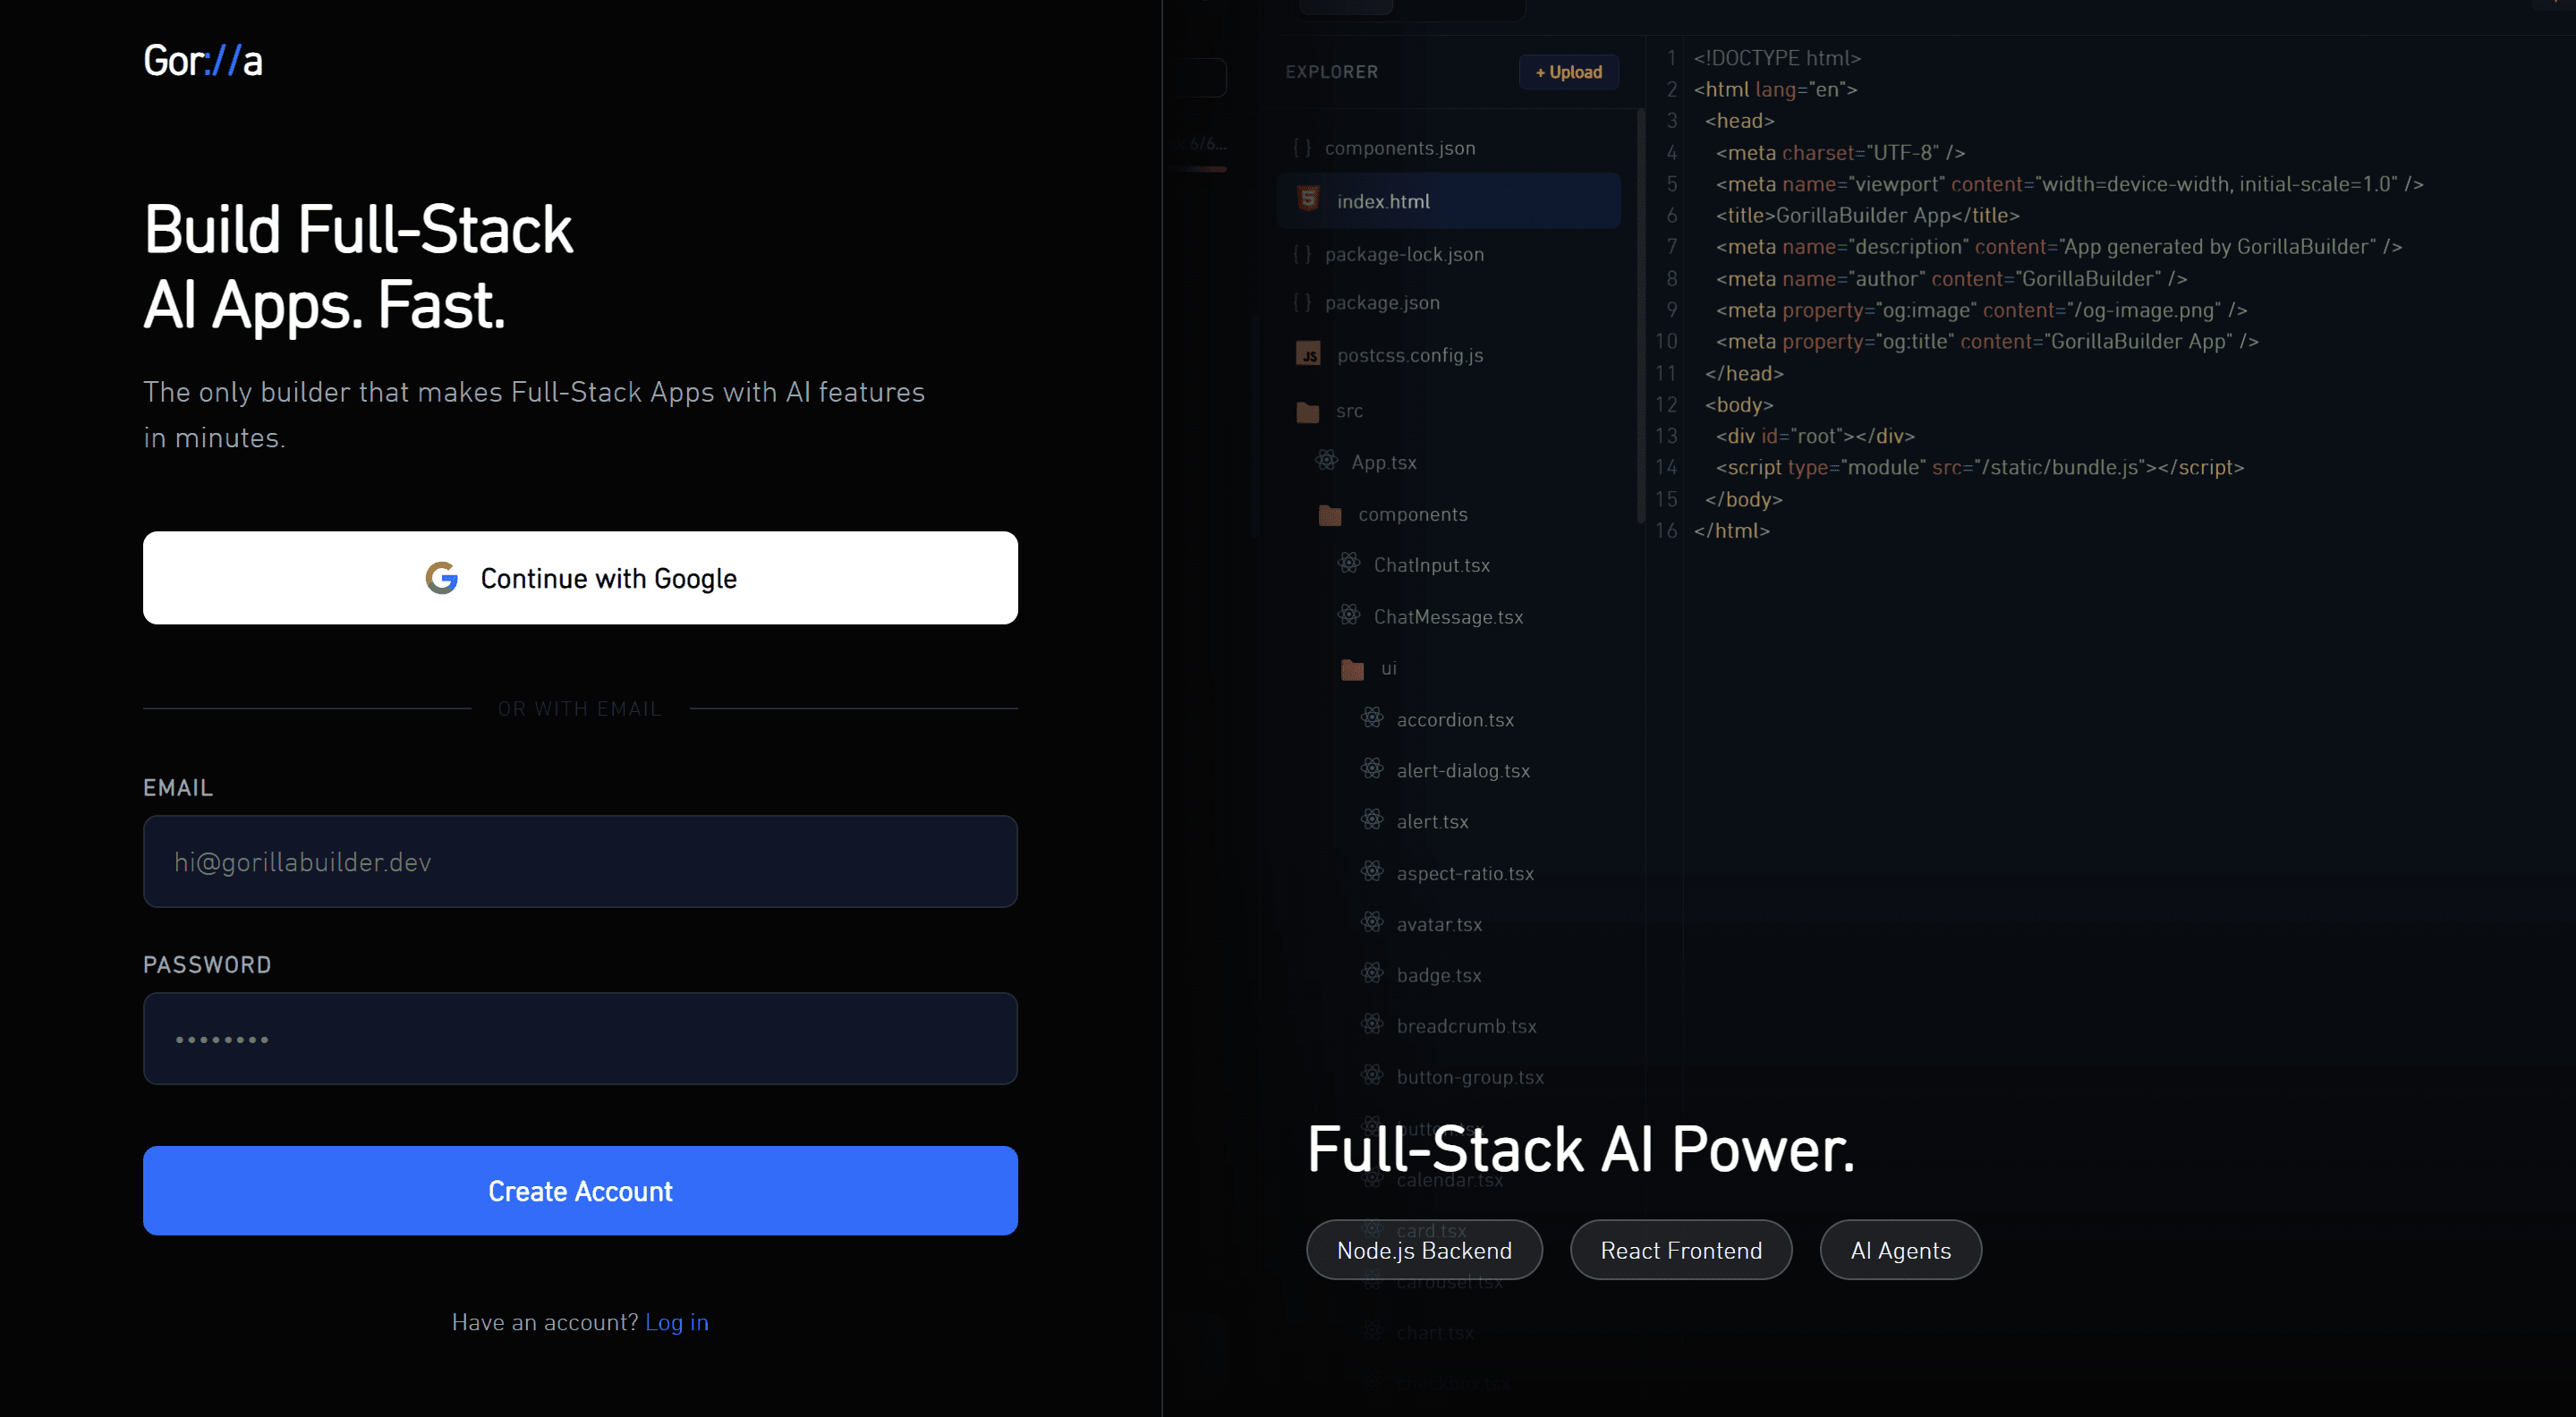The height and width of the screenshot is (1417, 2576).
Task: Click into the Password field
Action: [x=580, y=1038]
